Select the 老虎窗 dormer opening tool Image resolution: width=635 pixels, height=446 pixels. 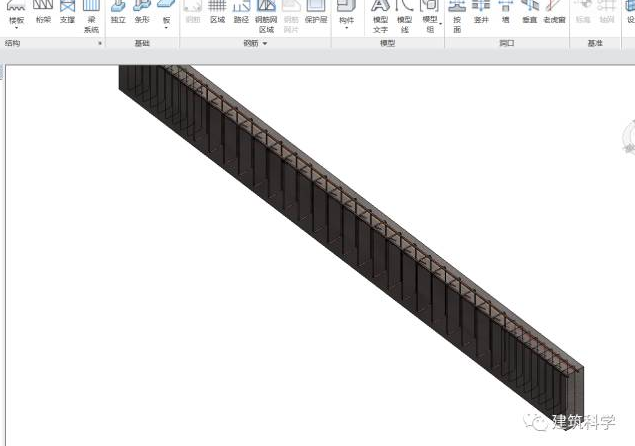pos(554,12)
